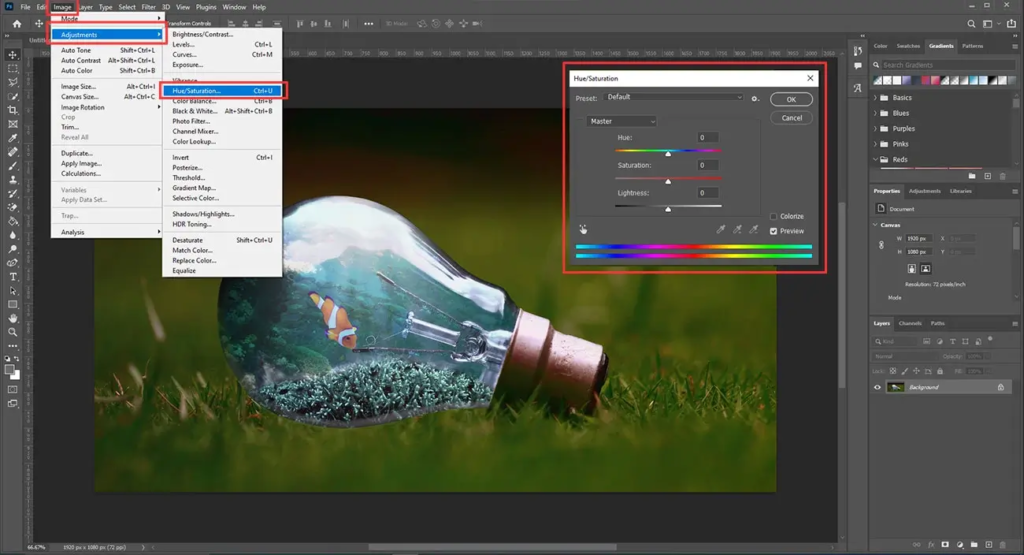Select the Background layer thumbnail
Screen dimensions: 1024x555
click(895, 387)
